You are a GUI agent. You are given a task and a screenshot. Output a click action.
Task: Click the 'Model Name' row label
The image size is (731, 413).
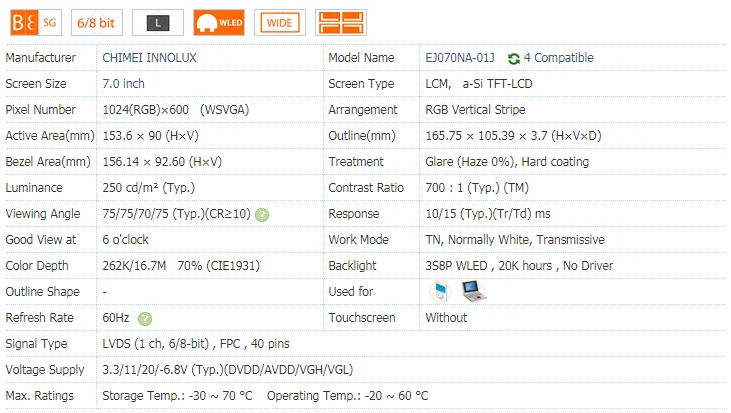[361, 58]
